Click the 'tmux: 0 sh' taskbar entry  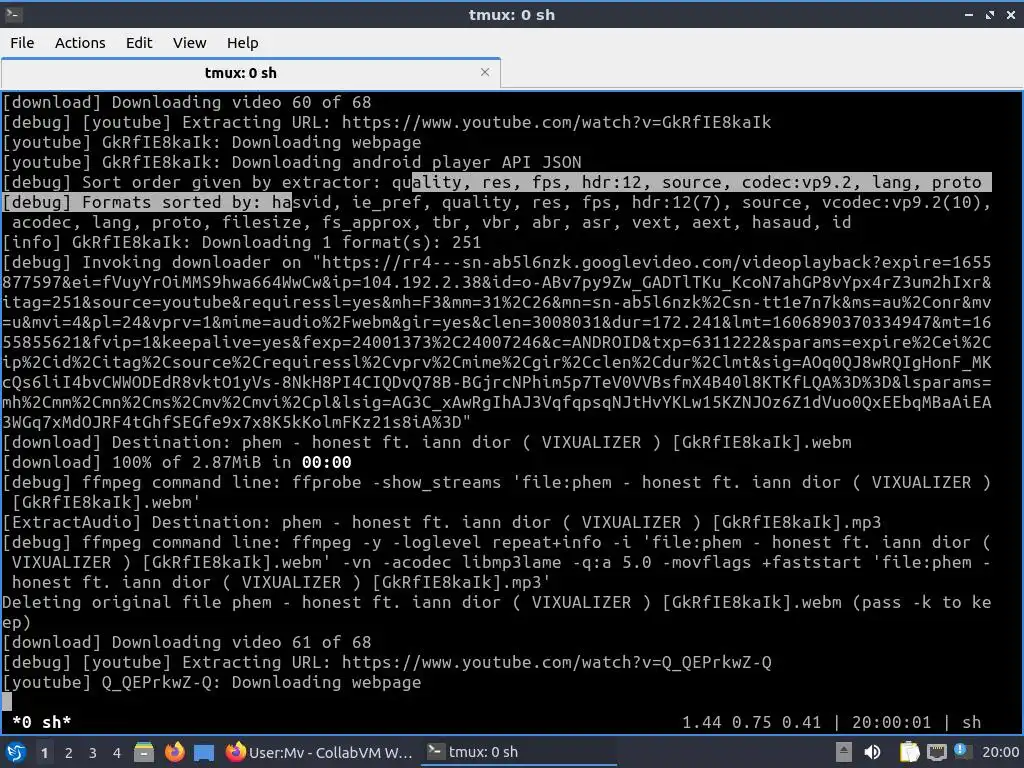click(519, 752)
